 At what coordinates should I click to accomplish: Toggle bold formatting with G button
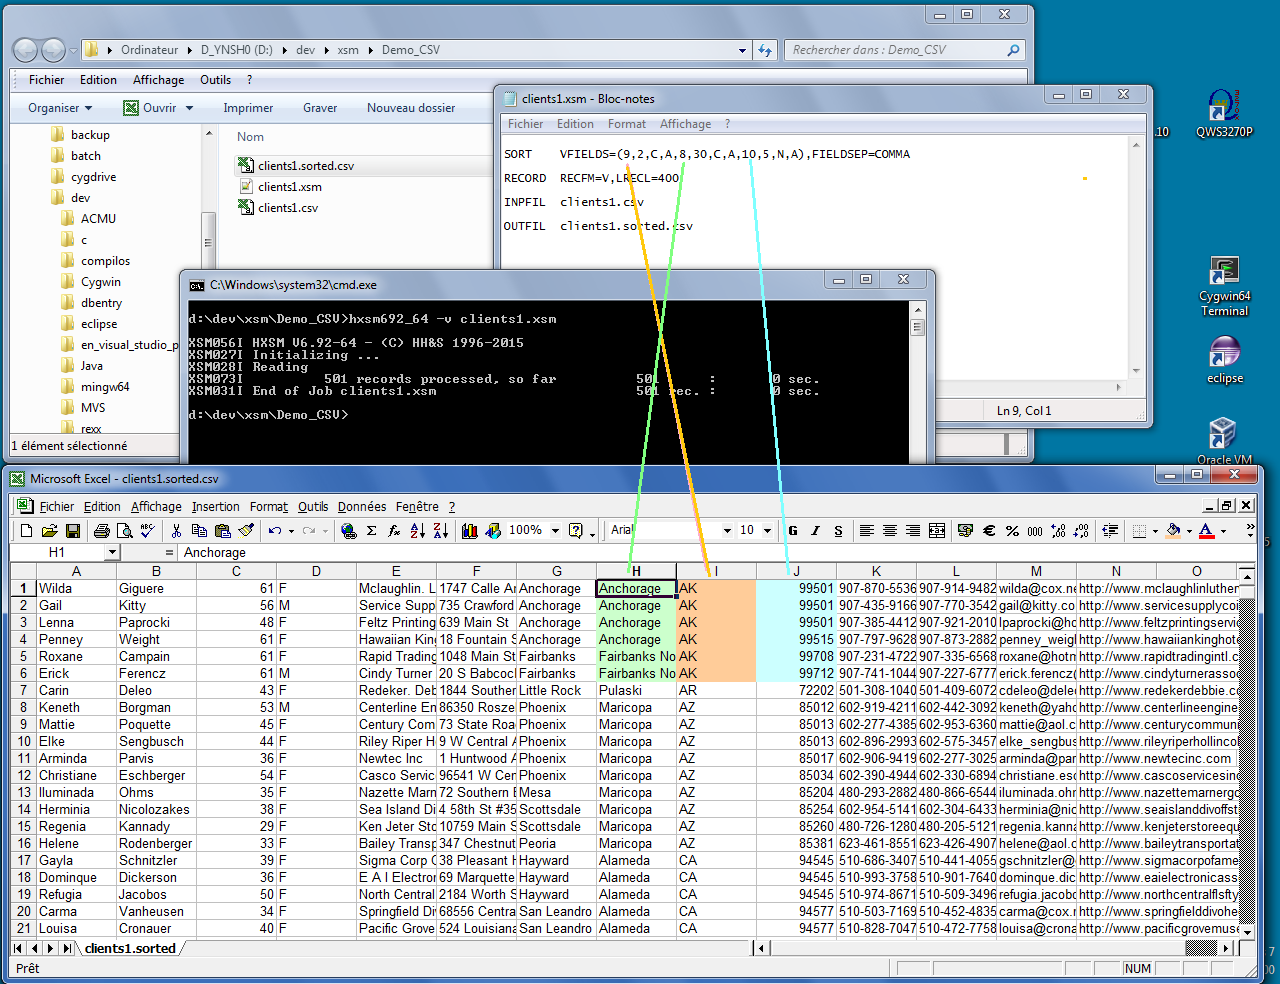click(x=793, y=531)
